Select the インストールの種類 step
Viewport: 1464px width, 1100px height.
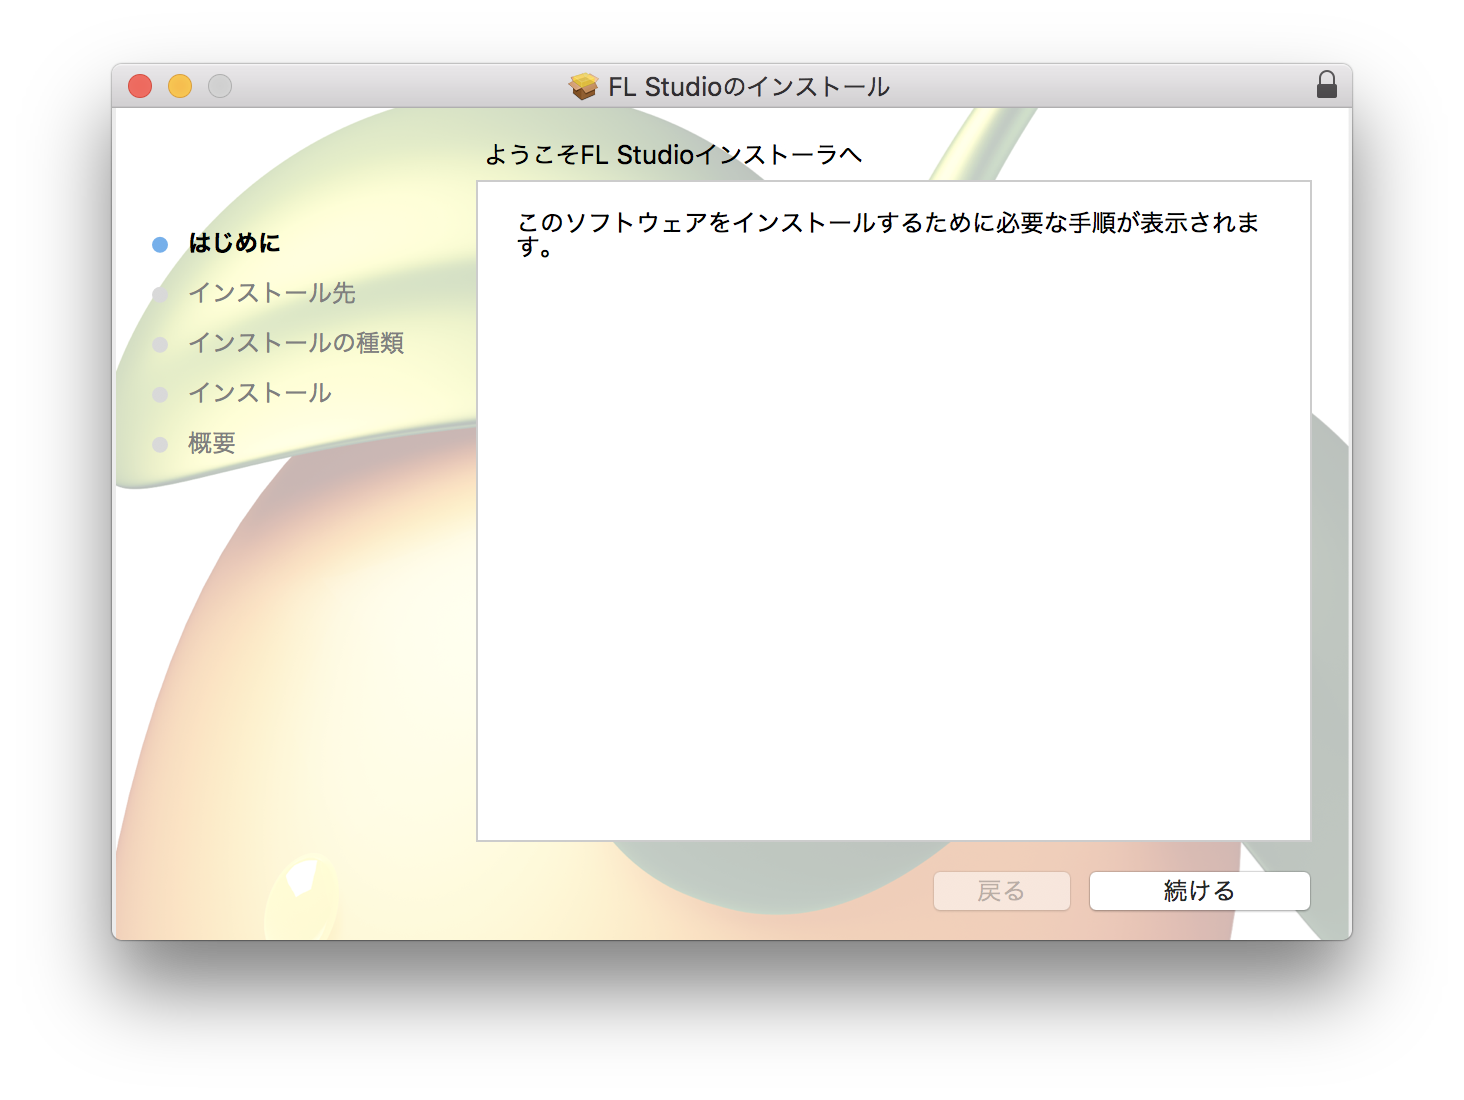tap(296, 343)
